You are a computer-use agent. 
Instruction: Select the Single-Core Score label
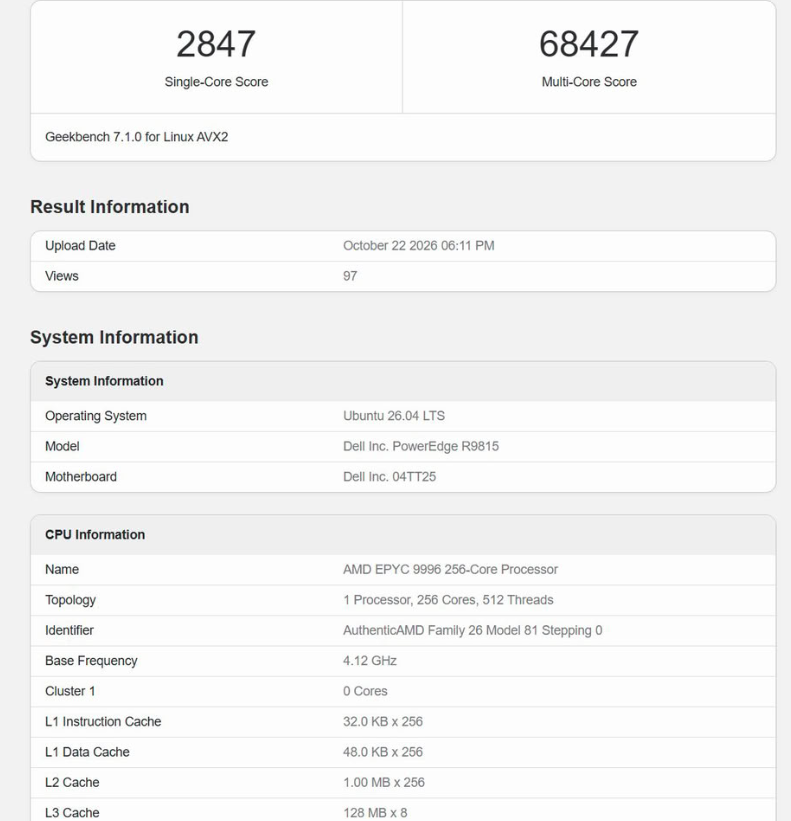216,82
